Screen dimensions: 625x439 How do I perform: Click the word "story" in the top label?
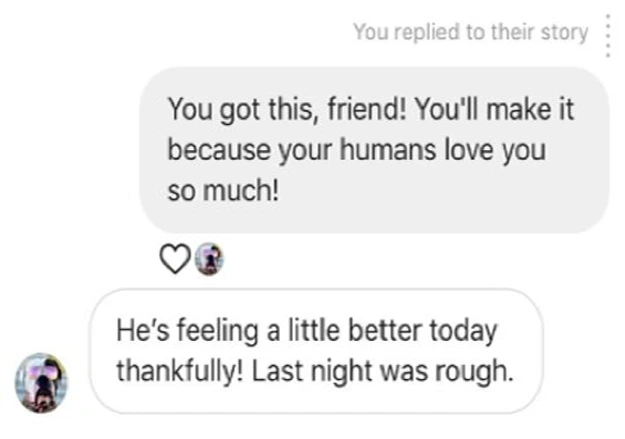pyautogui.click(x=564, y=32)
